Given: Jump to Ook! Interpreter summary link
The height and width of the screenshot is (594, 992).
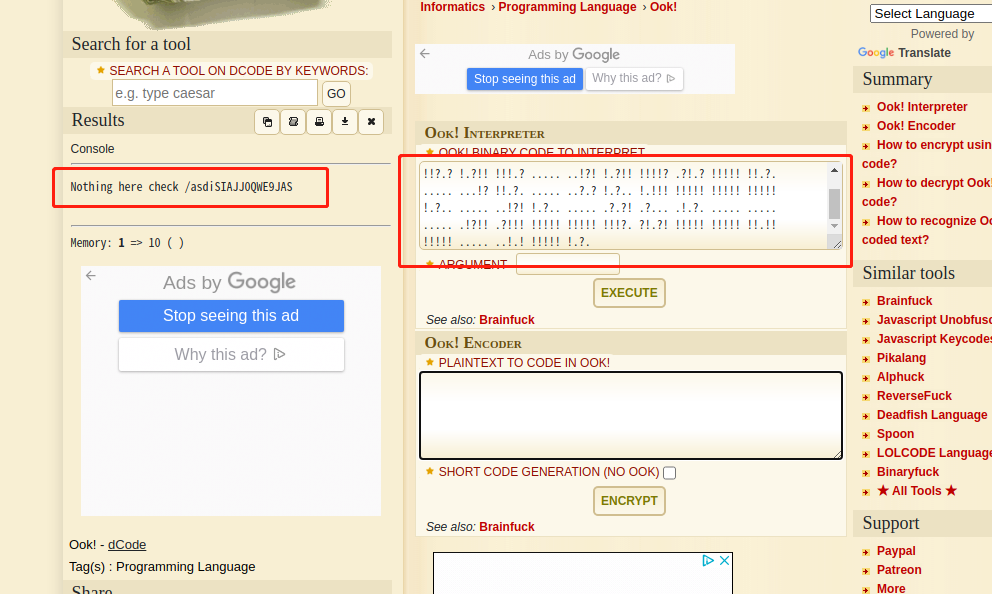Looking at the screenshot, I should (922, 107).
